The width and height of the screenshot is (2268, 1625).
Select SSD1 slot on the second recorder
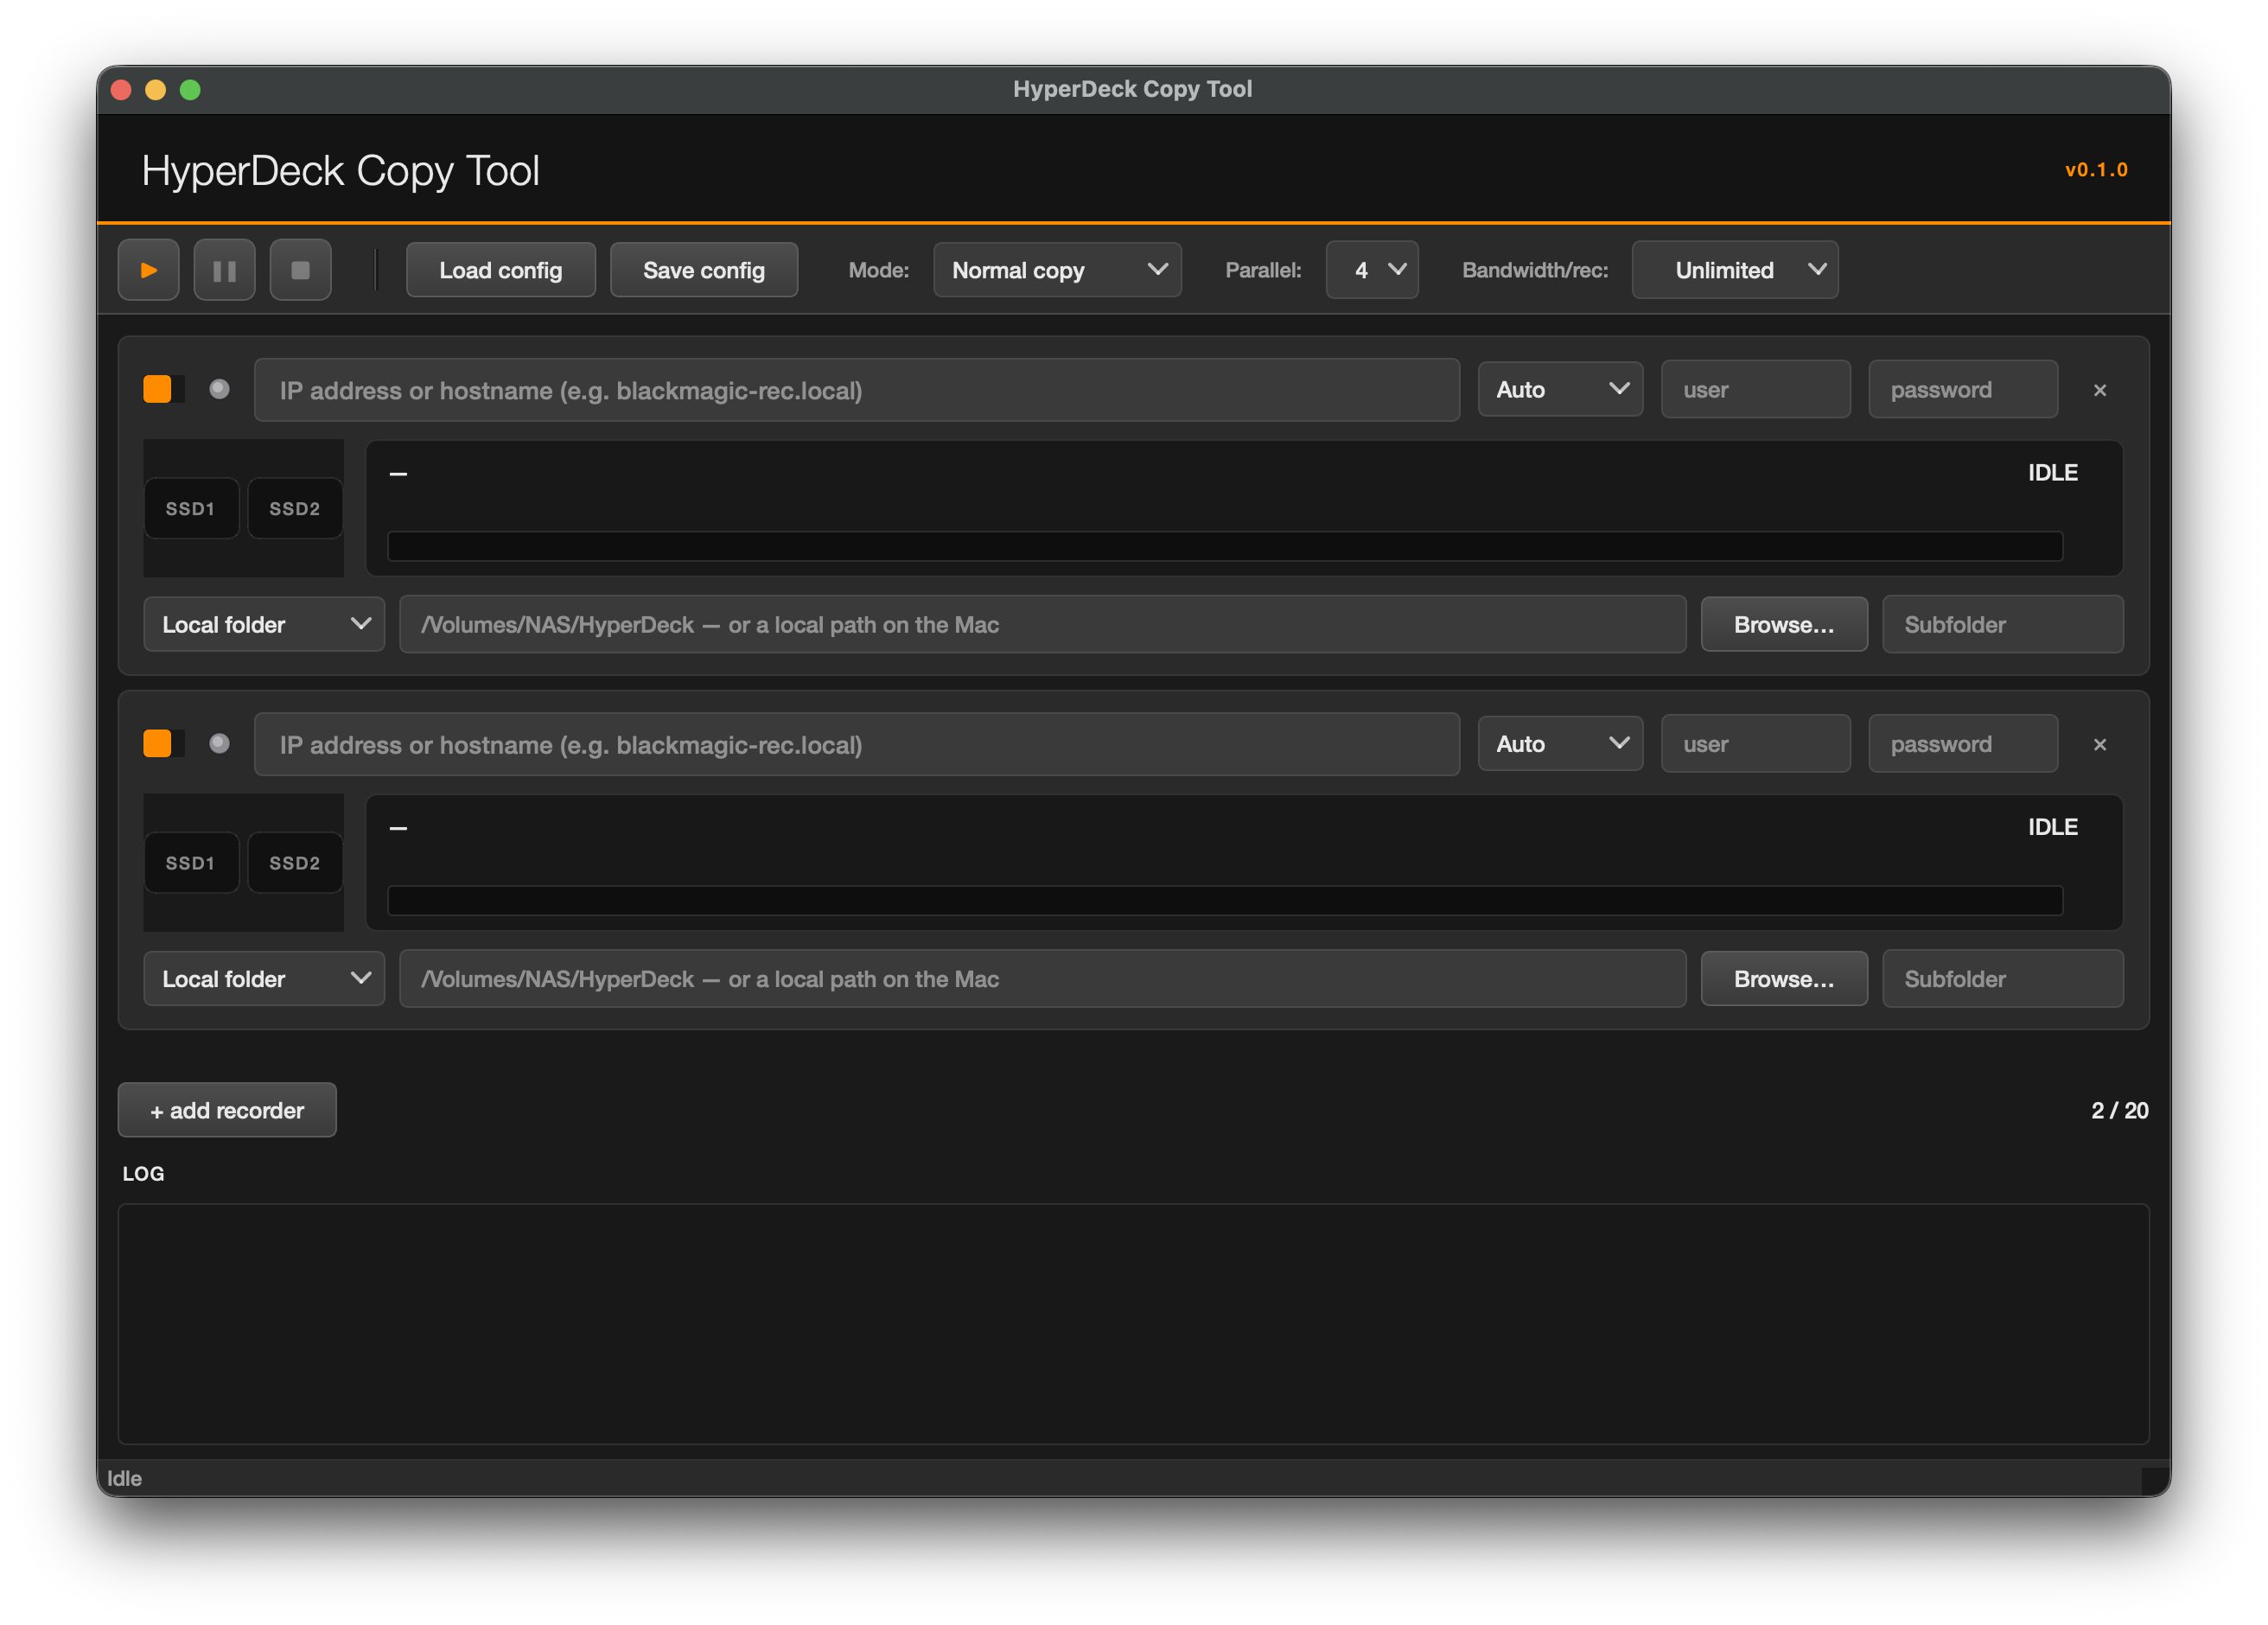tap(191, 862)
